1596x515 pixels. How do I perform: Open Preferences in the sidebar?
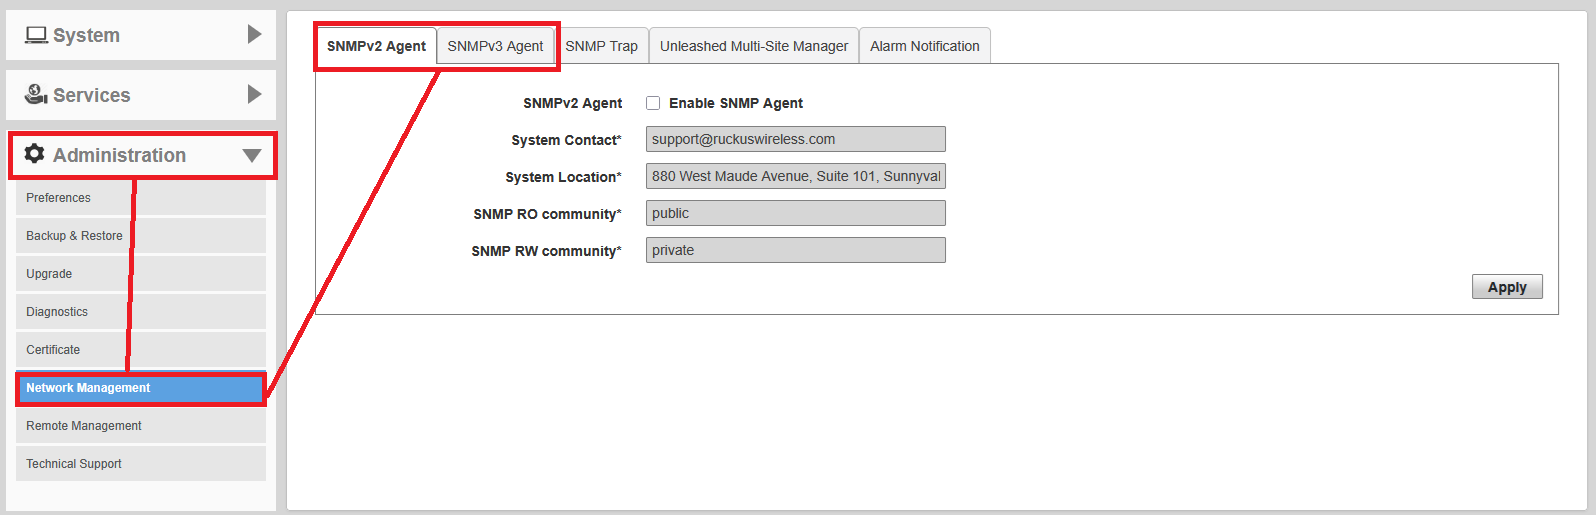[58, 198]
